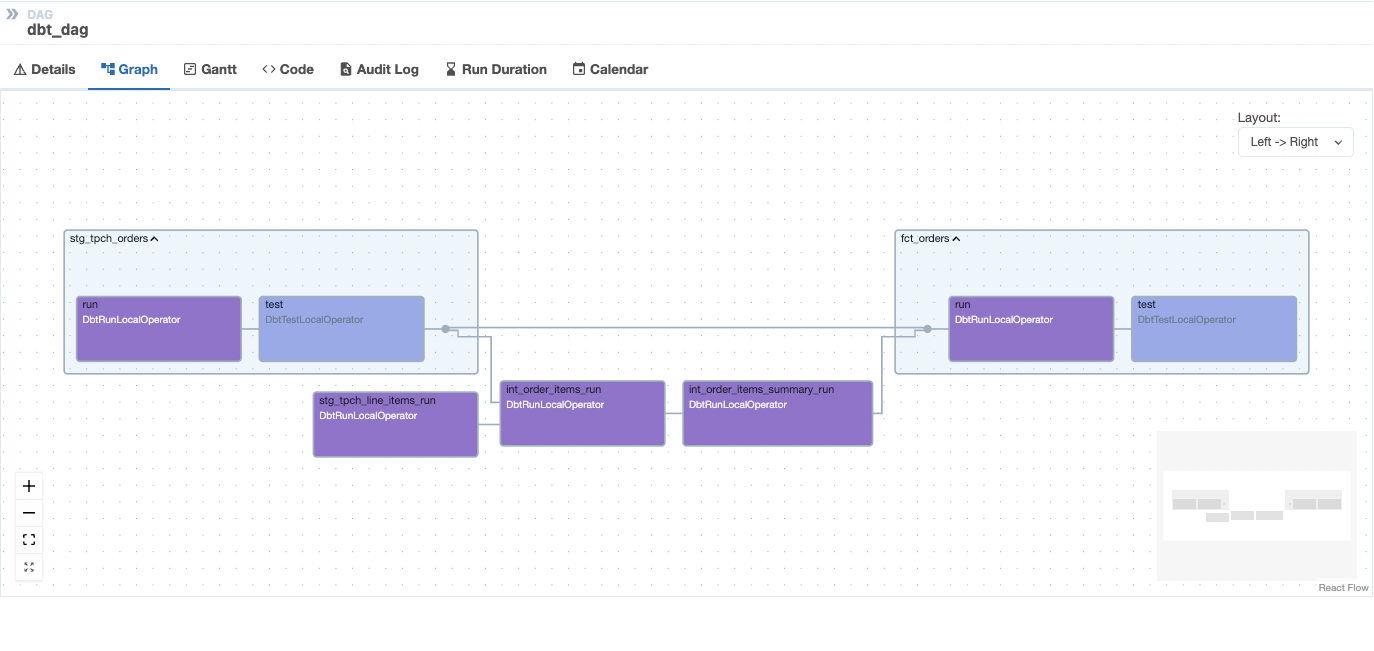Select the int_order_items_run task node
The width and height of the screenshot is (1374, 651).
tap(582, 413)
